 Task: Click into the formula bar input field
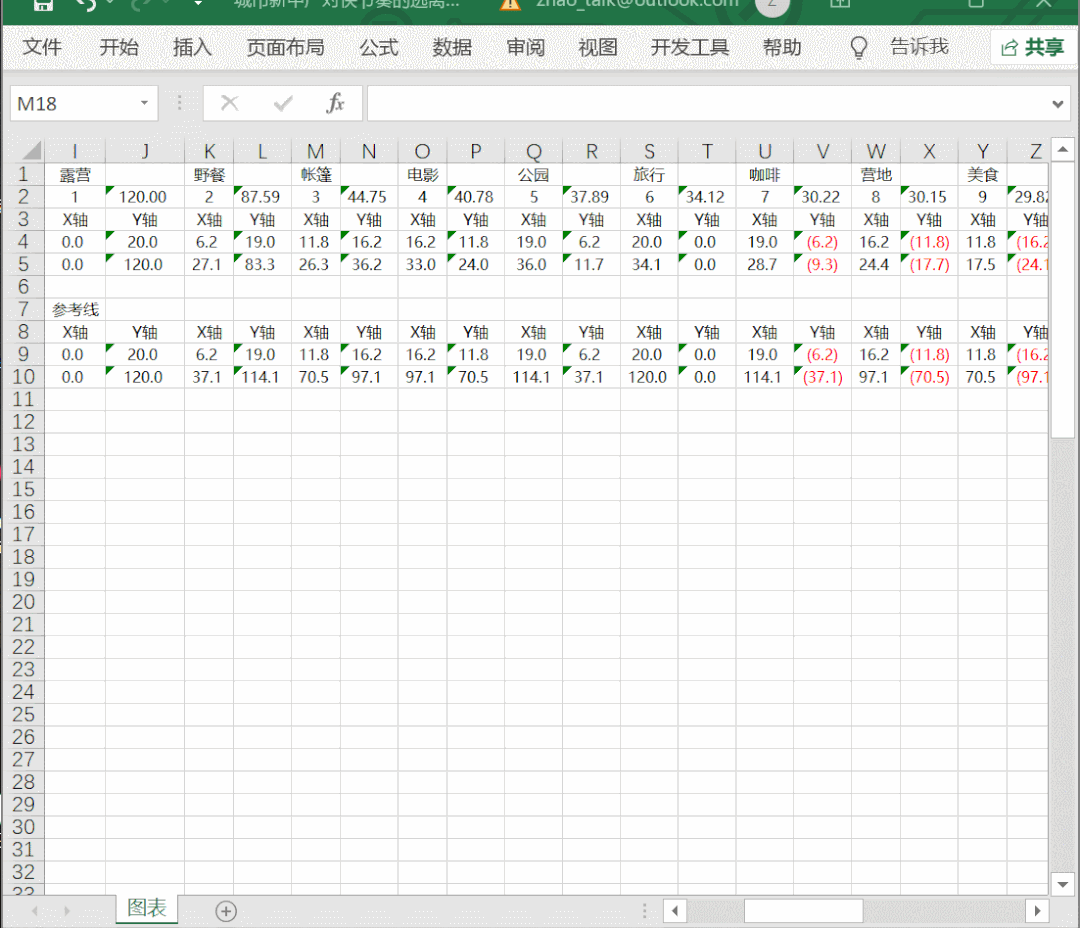pos(707,103)
